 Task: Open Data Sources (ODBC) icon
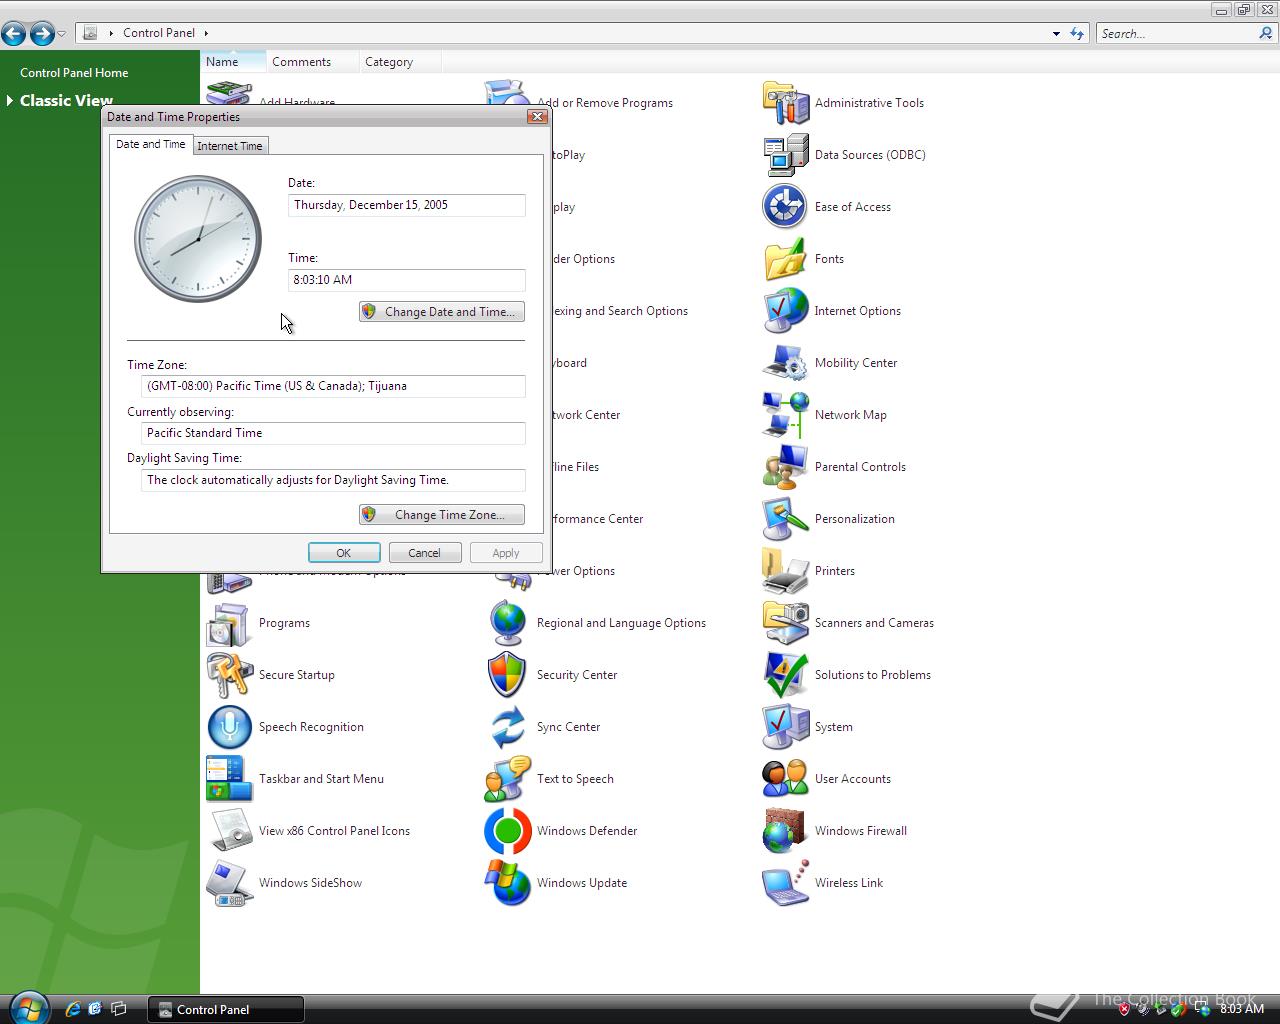785,154
